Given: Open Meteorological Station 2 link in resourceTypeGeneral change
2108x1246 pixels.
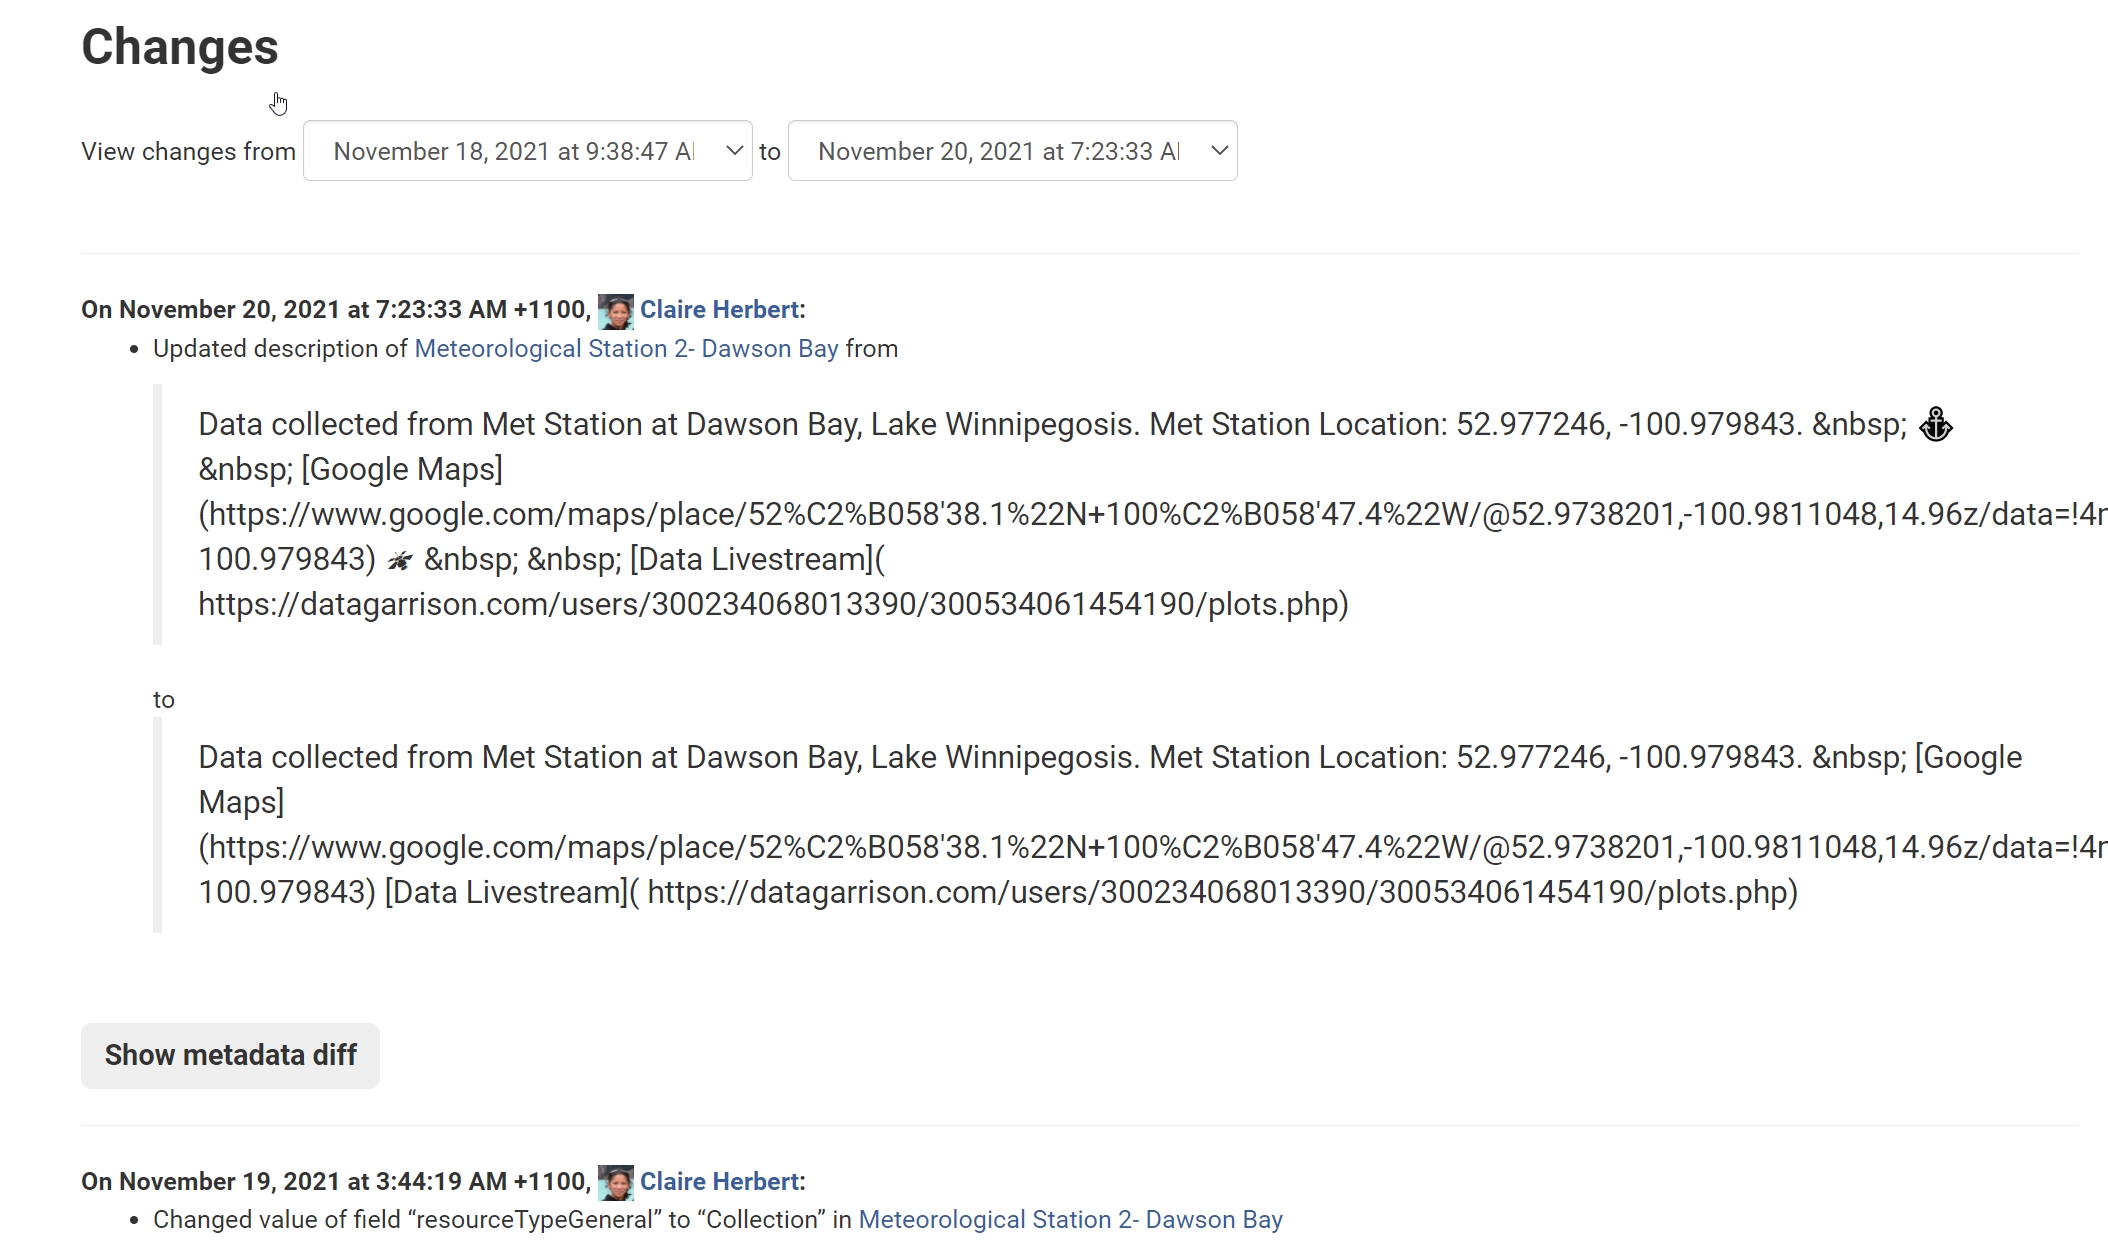Looking at the screenshot, I should 1070,1220.
